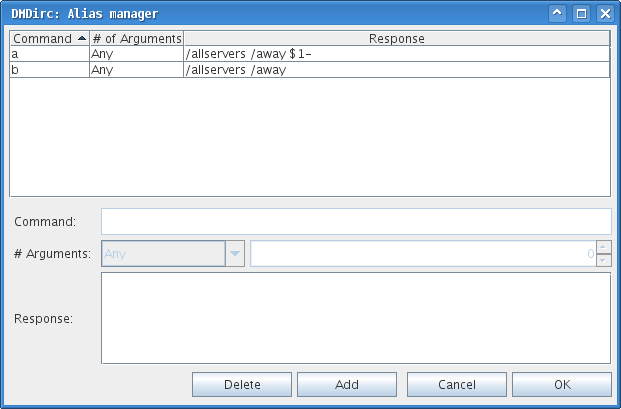The image size is (621, 409).
Task: Focus the Command text field
Action: pyautogui.click(x=356, y=222)
